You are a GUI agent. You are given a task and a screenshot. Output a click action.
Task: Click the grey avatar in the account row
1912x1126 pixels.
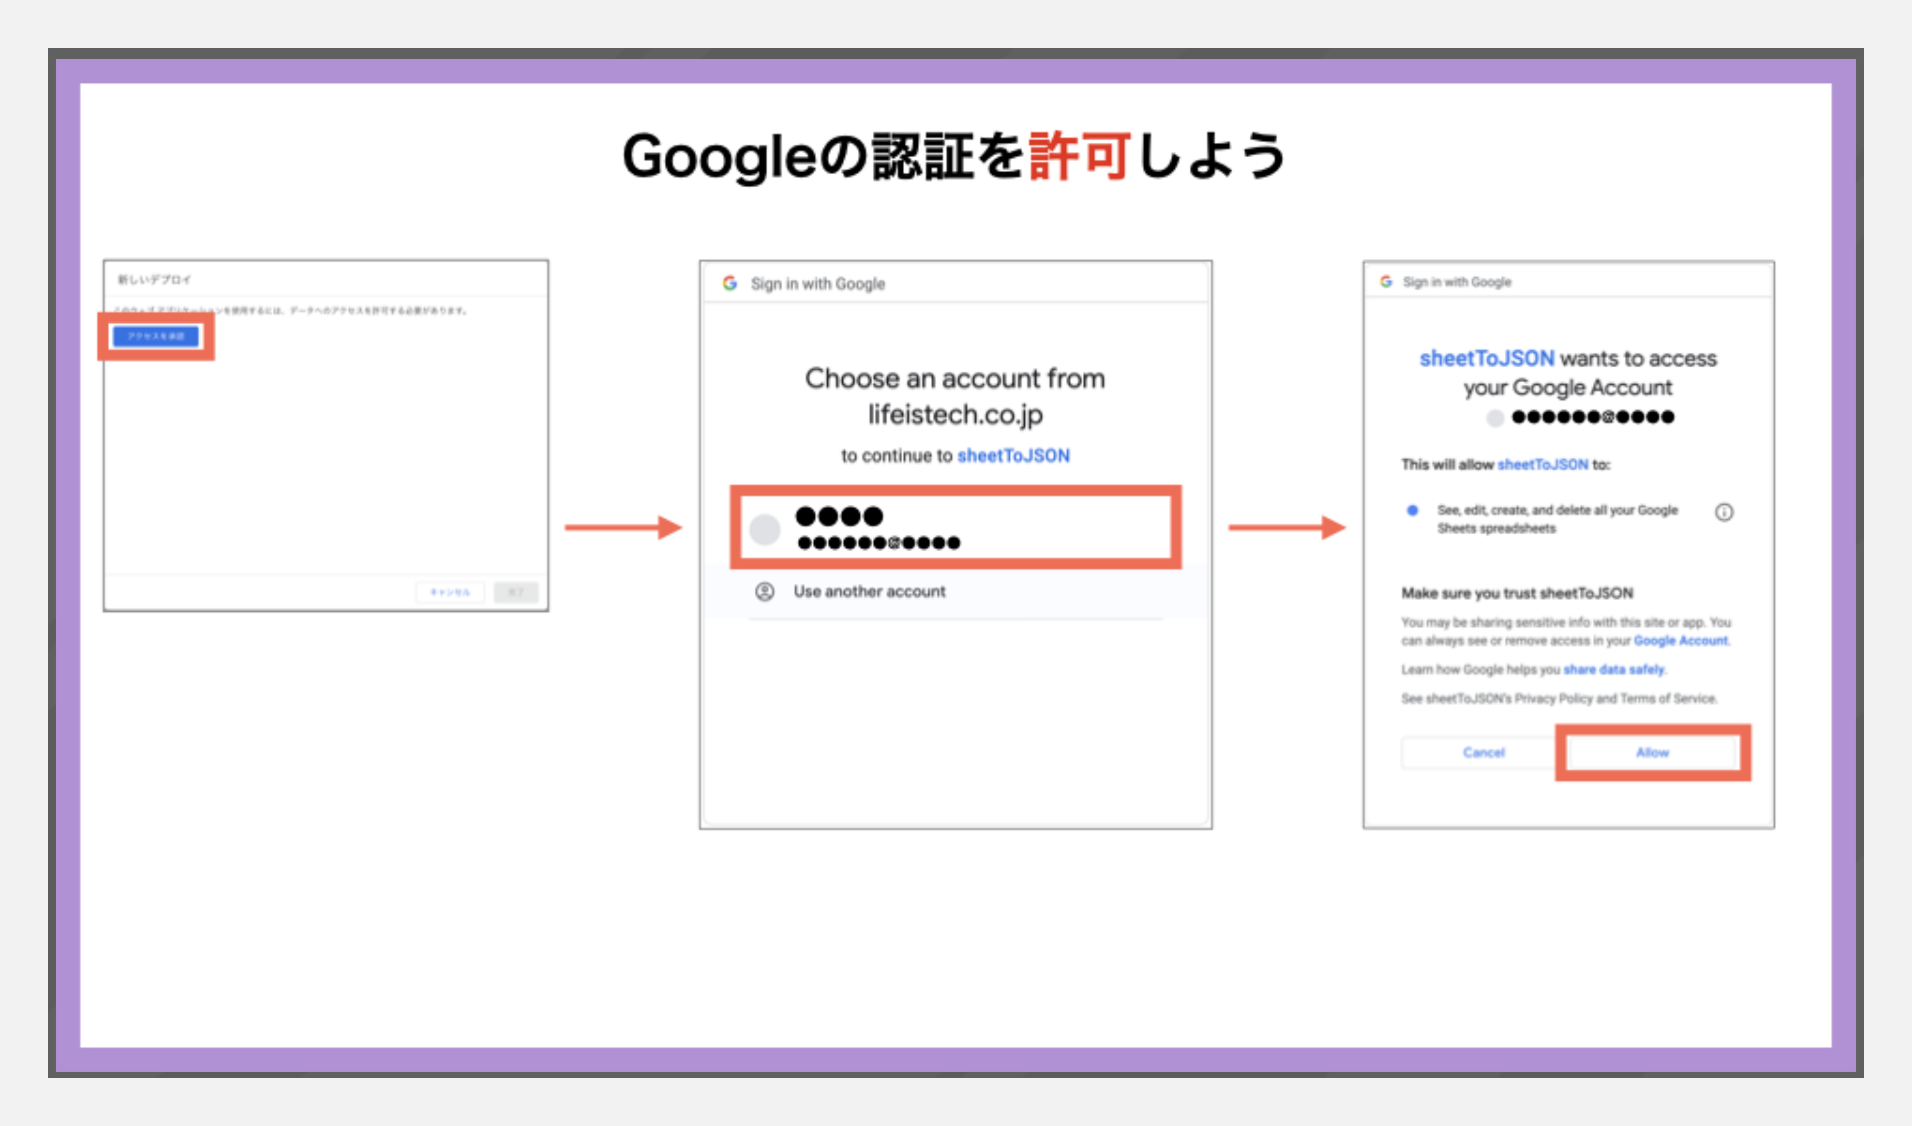(765, 529)
